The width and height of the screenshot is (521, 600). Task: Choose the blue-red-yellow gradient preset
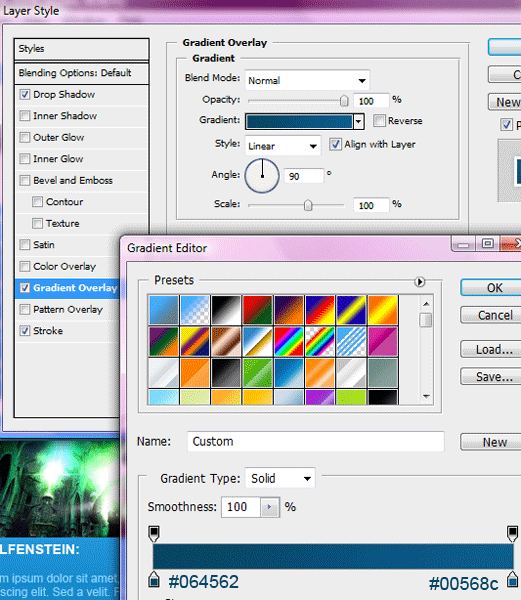320,310
